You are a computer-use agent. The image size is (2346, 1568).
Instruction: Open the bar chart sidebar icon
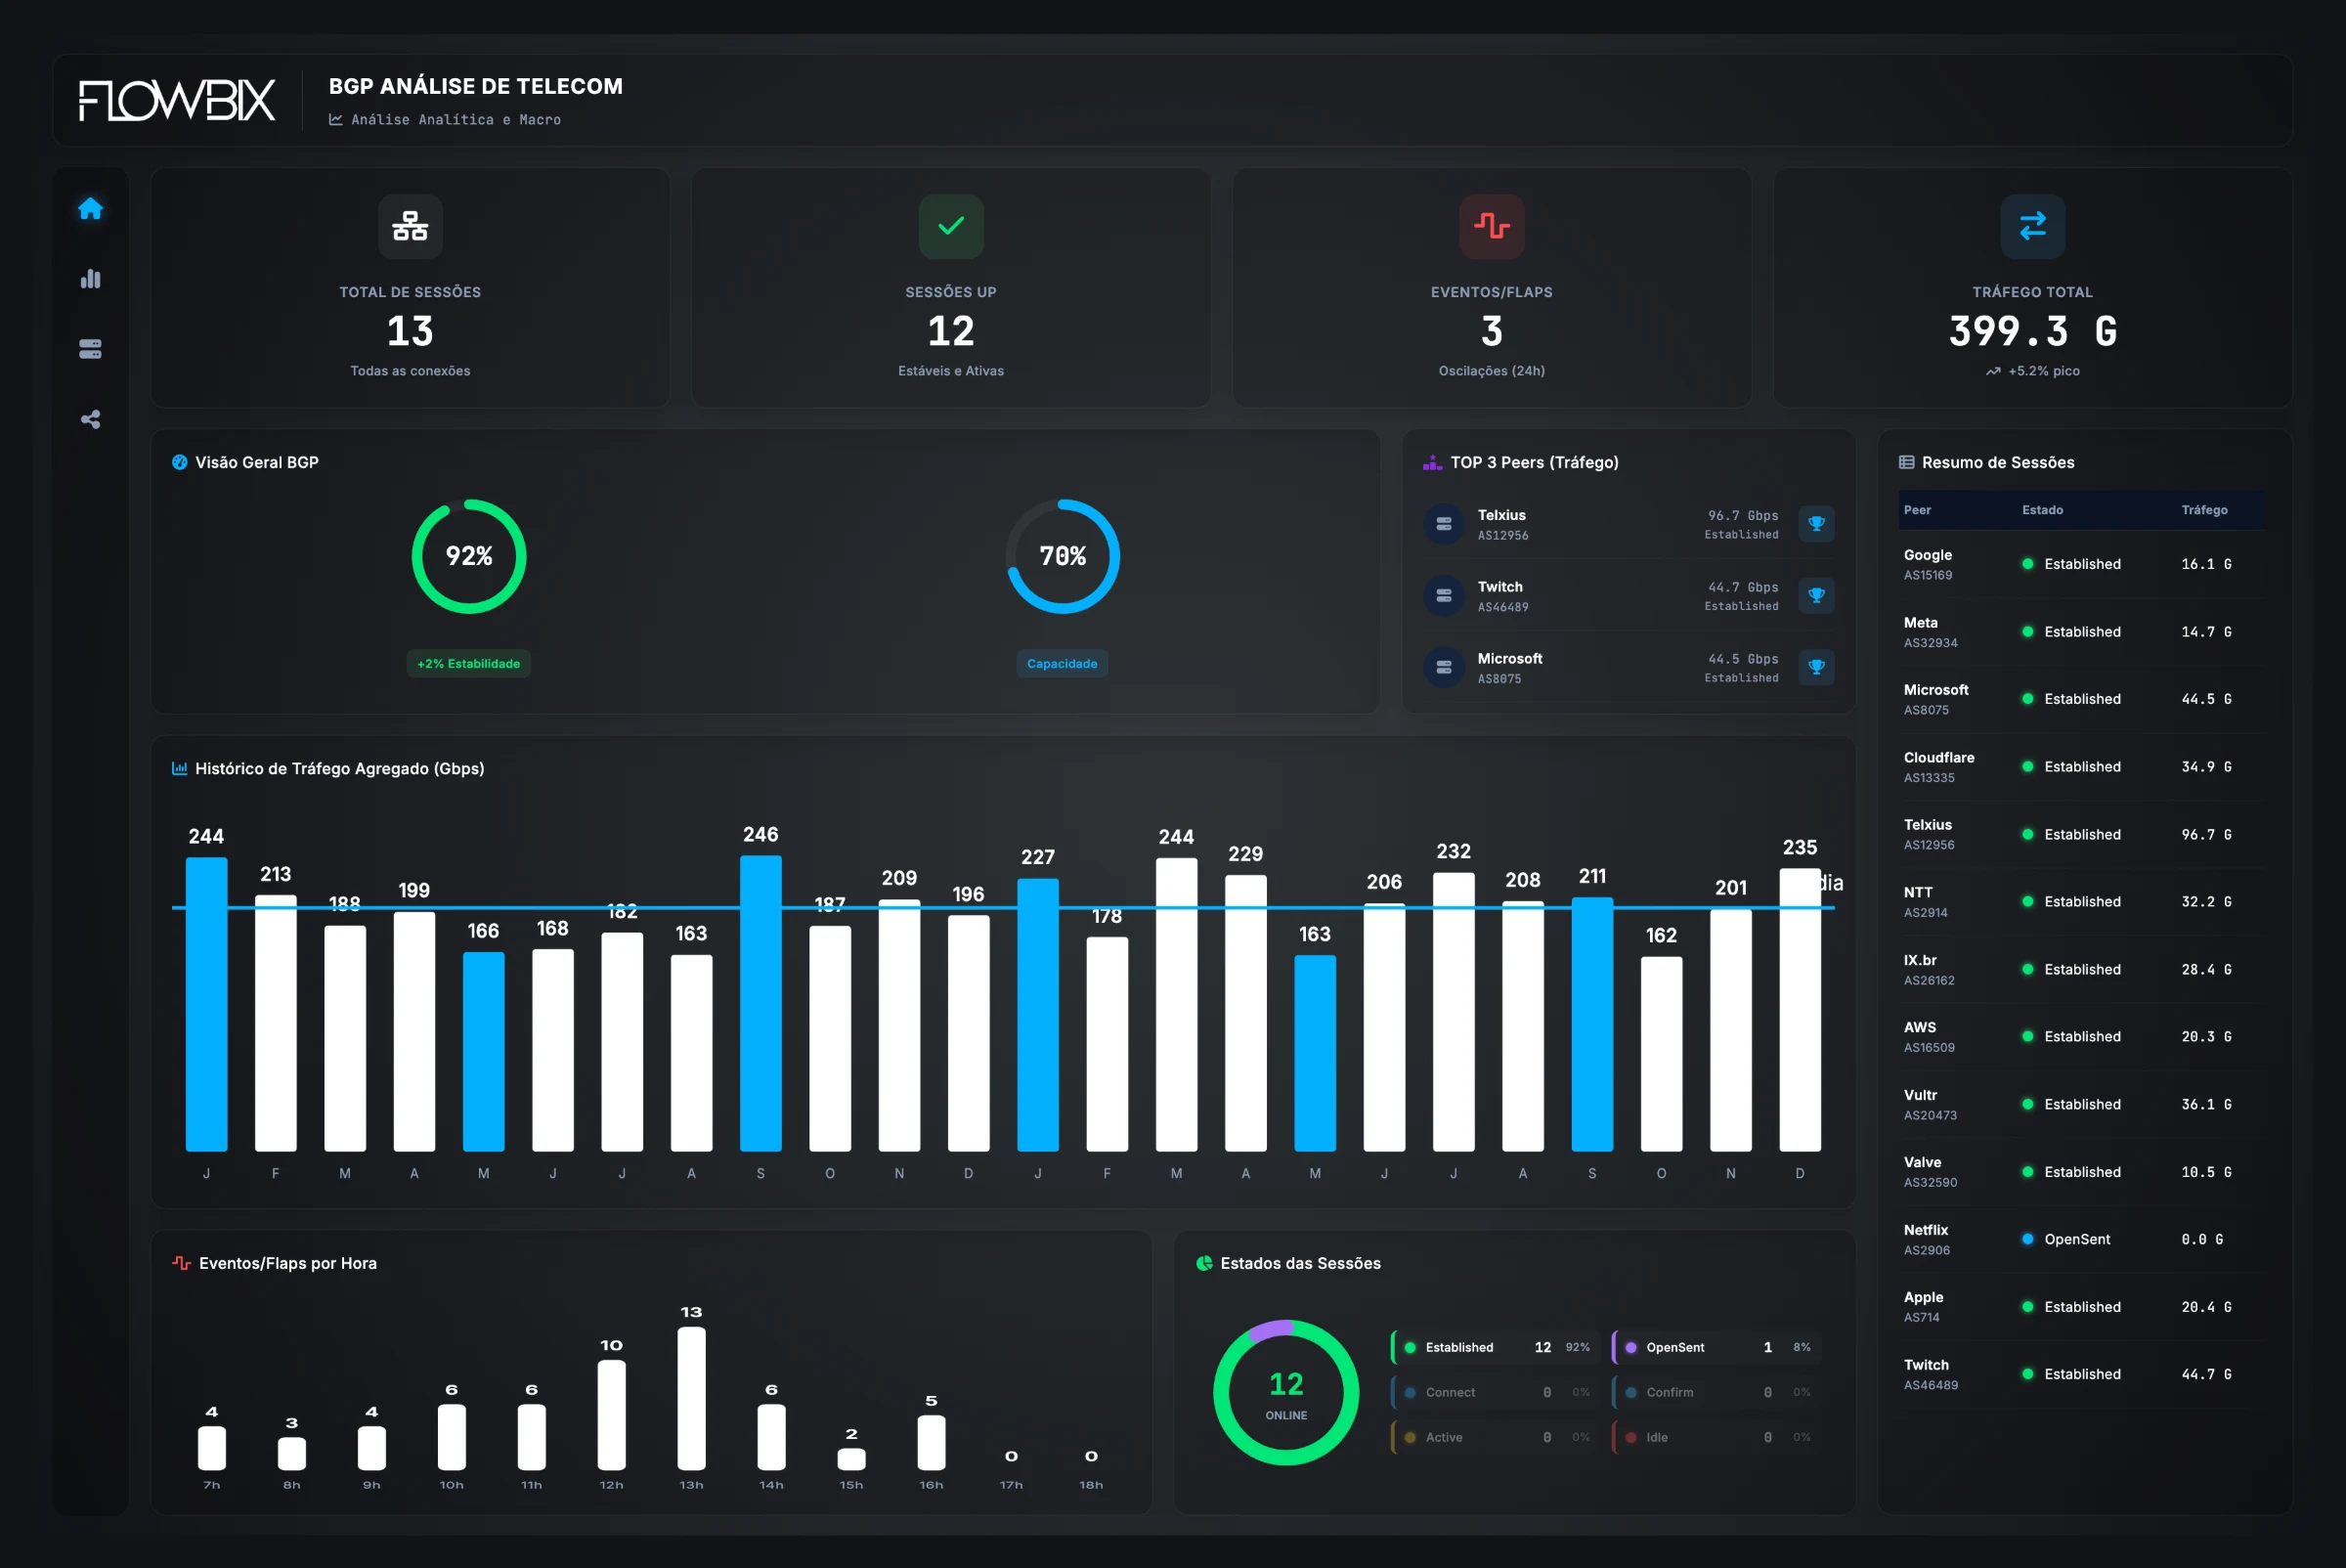point(90,278)
